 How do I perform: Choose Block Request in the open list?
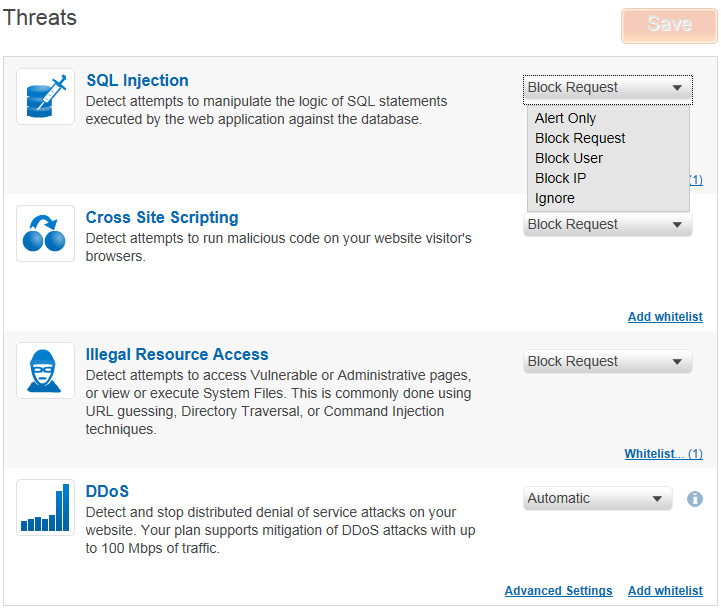click(580, 138)
